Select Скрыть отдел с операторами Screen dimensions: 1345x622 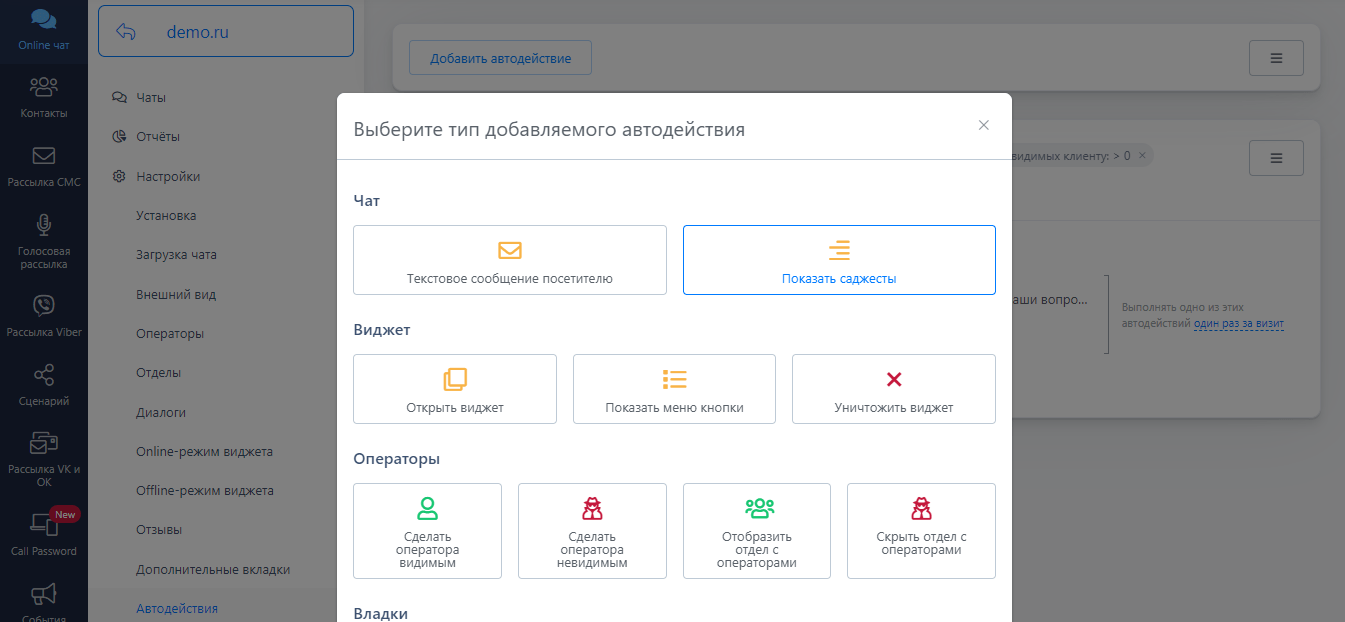[921, 531]
